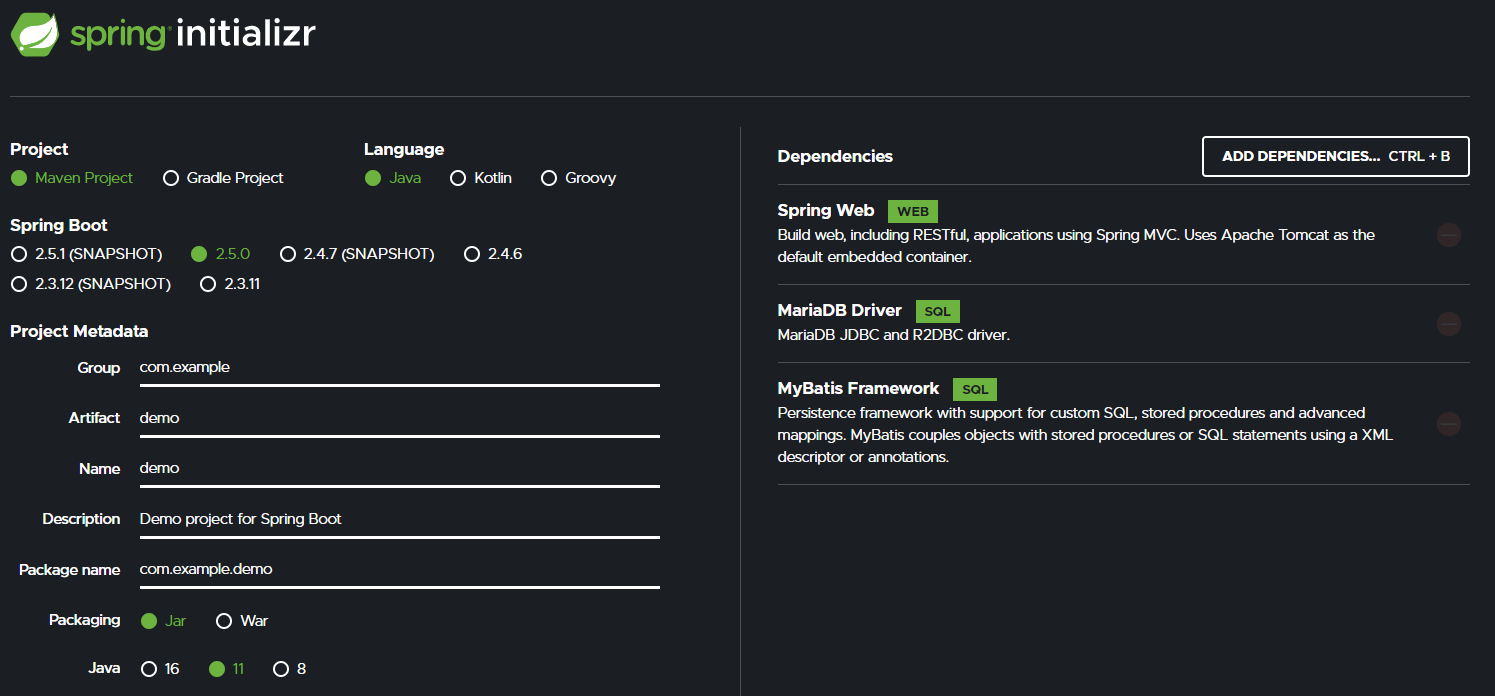Click the SQL tag beside MyBatis Framework

975,389
